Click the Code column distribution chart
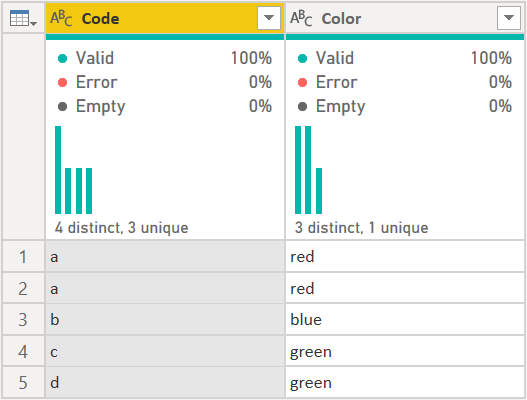Screen dimensions: 527x400 point(74,170)
